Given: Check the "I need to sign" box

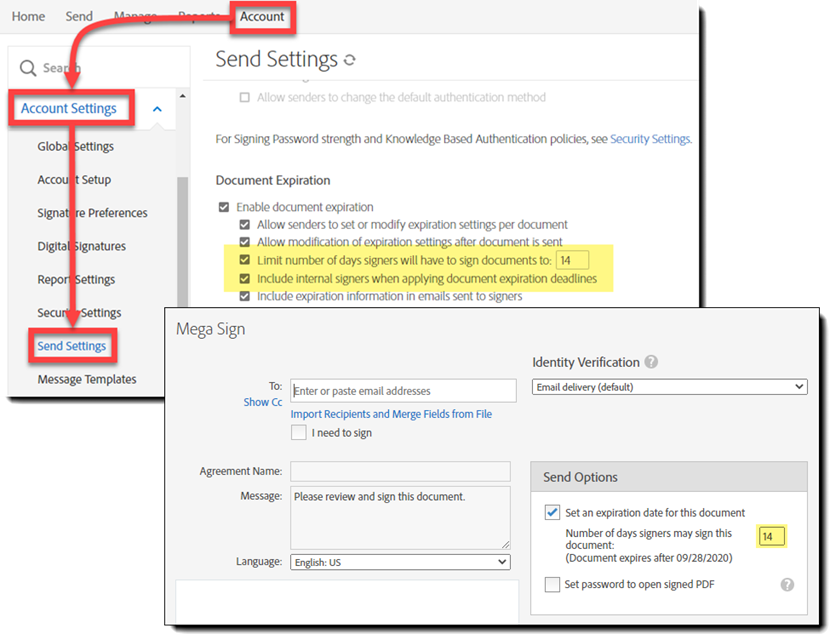Looking at the screenshot, I should pyautogui.click(x=298, y=432).
